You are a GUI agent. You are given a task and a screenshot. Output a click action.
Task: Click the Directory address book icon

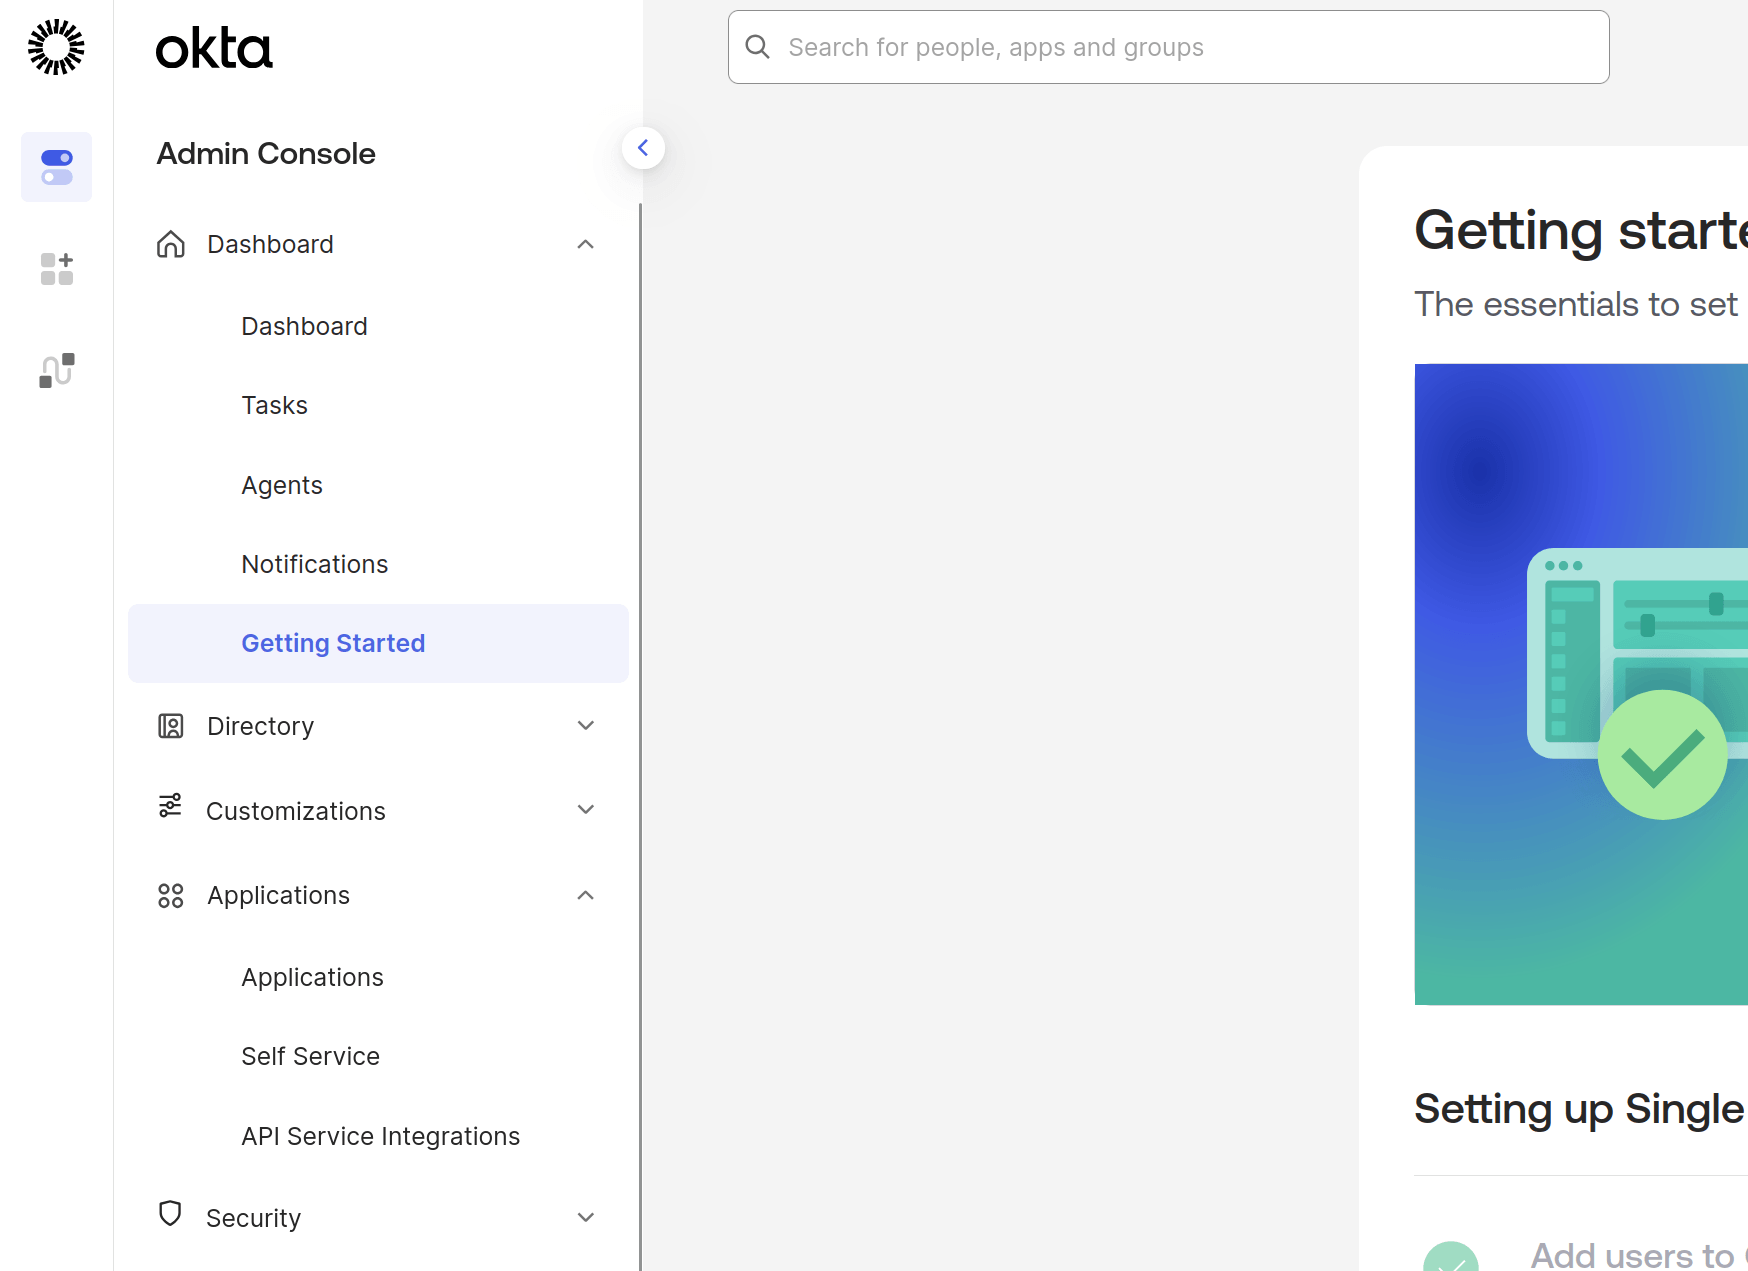pyautogui.click(x=171, y=726)
